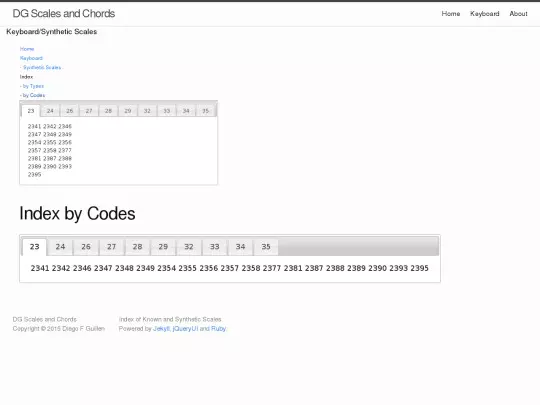Open About in the top navigation bar

[x=518, y=14]
